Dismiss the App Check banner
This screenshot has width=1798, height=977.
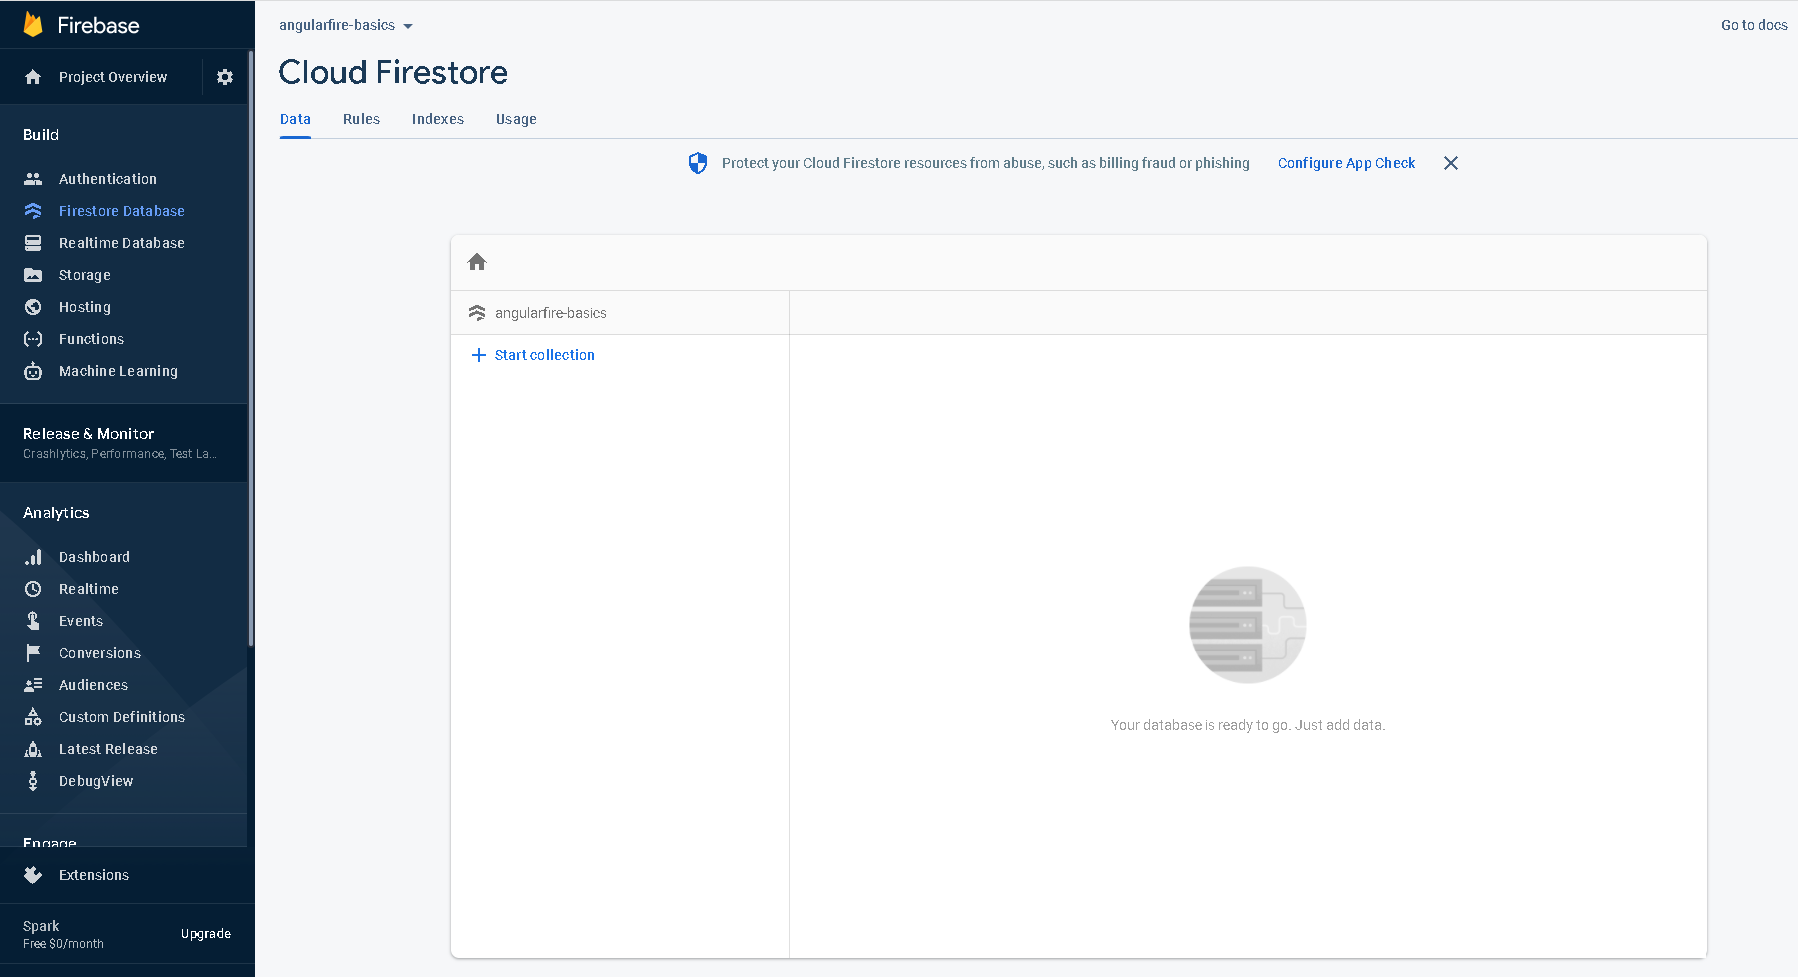tap(1451, 163)
